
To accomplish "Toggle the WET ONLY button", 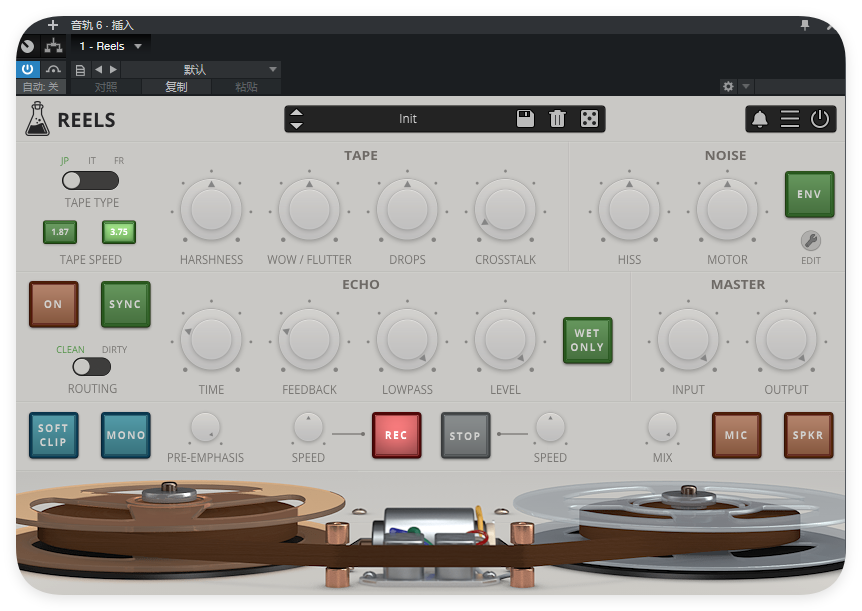I will [588, 340].
